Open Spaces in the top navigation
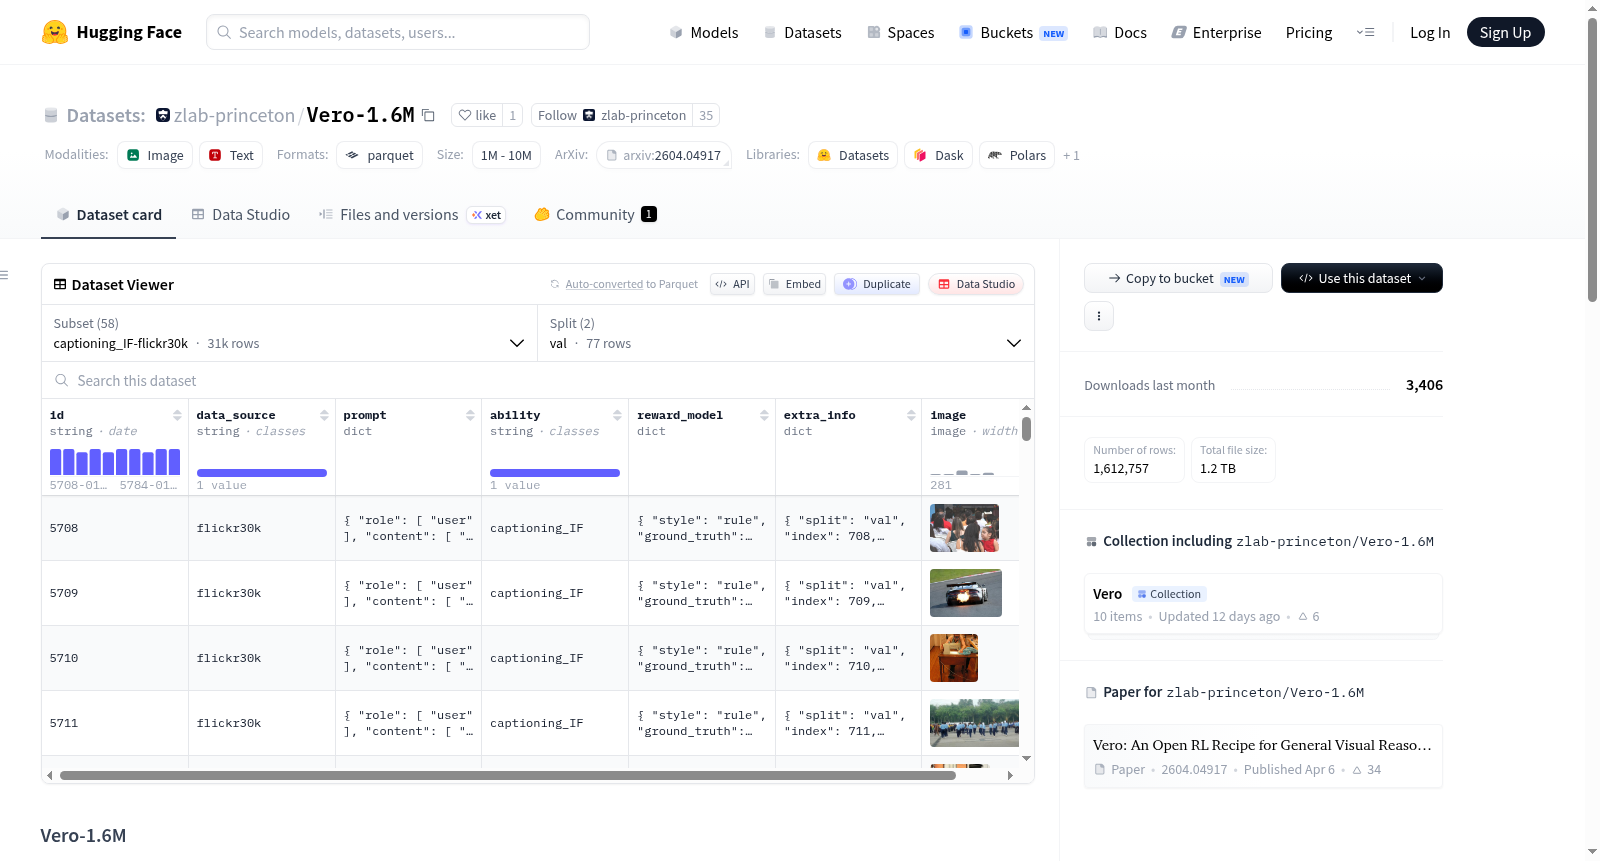The image size is (1600, 861). pos(901,32)
